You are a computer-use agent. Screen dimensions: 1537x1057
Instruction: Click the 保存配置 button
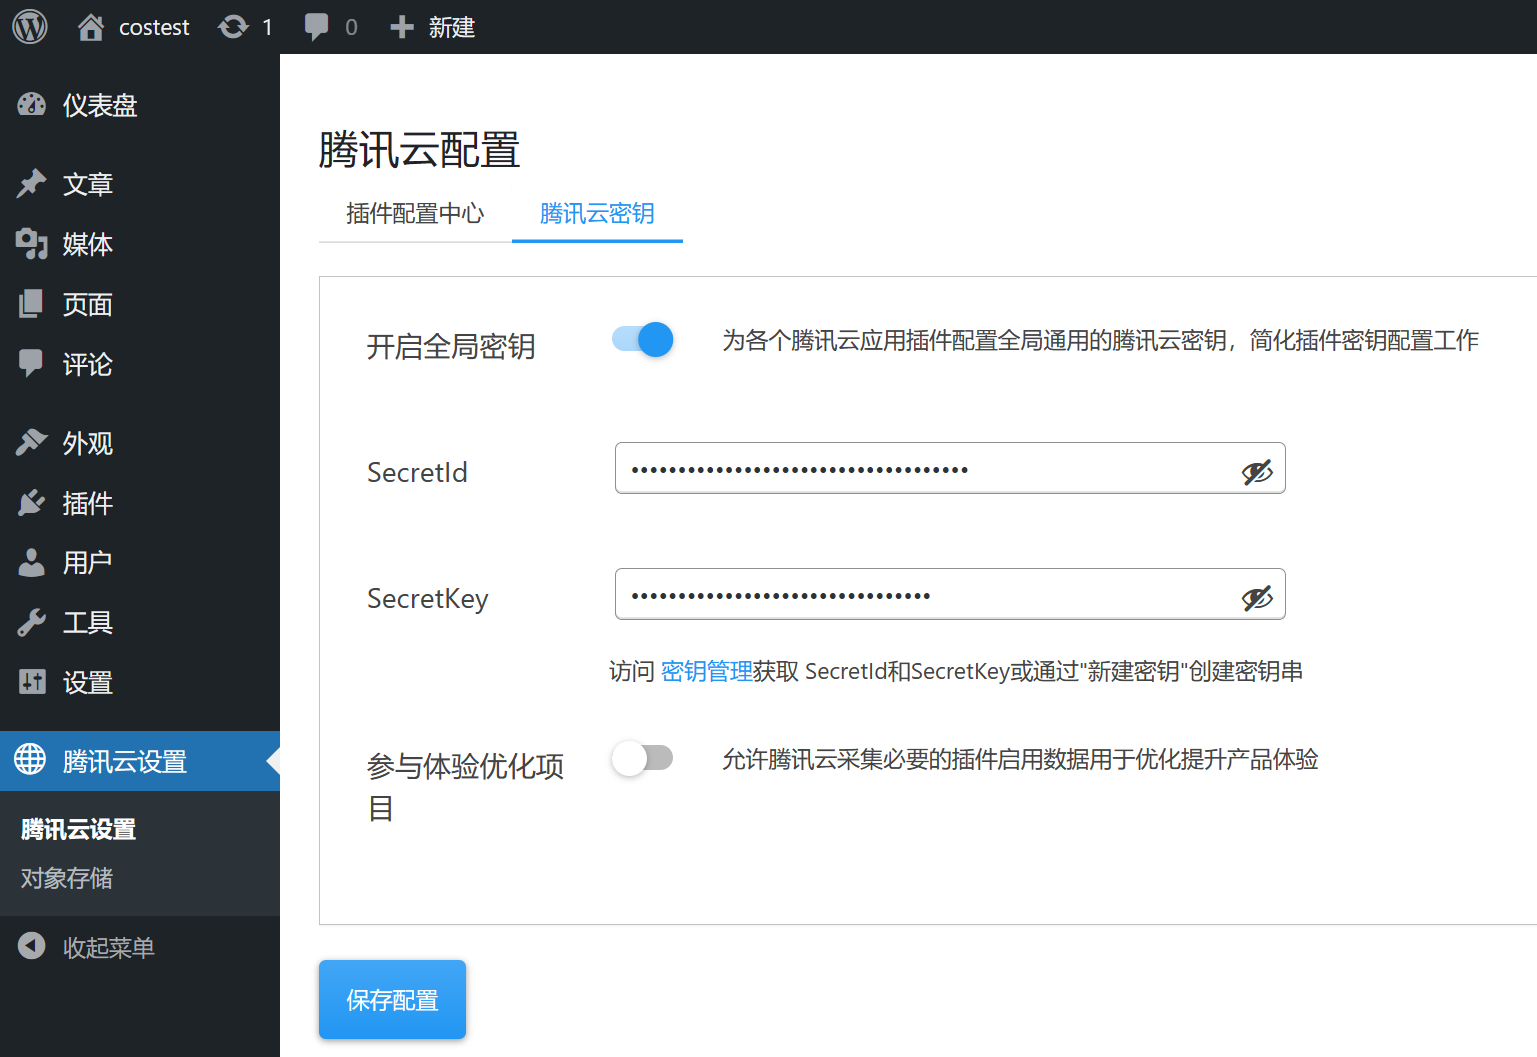click(392, 1000)
